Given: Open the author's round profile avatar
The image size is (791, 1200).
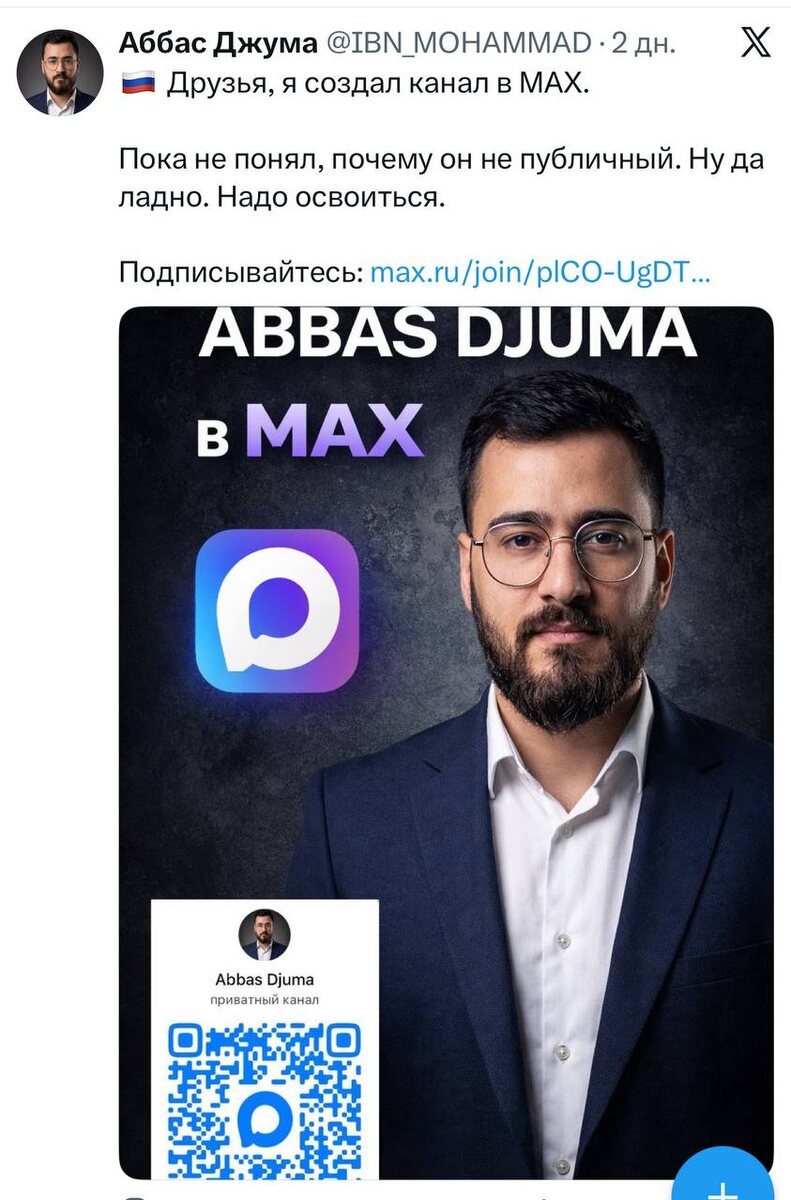Looking at the screenshot, I should tap(61, 72).
